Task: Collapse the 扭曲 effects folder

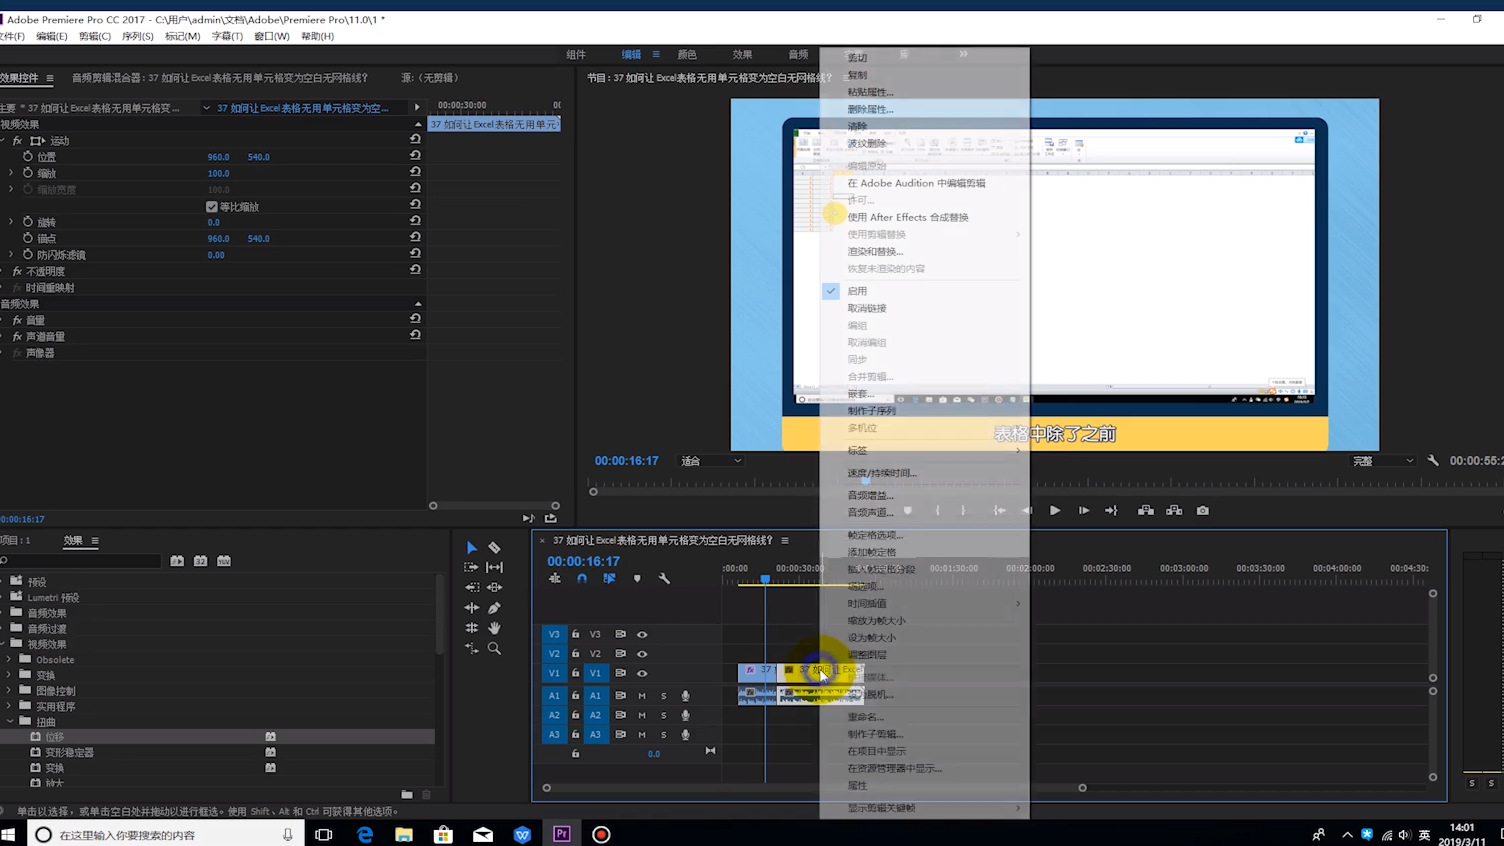Action: [10, 722]
